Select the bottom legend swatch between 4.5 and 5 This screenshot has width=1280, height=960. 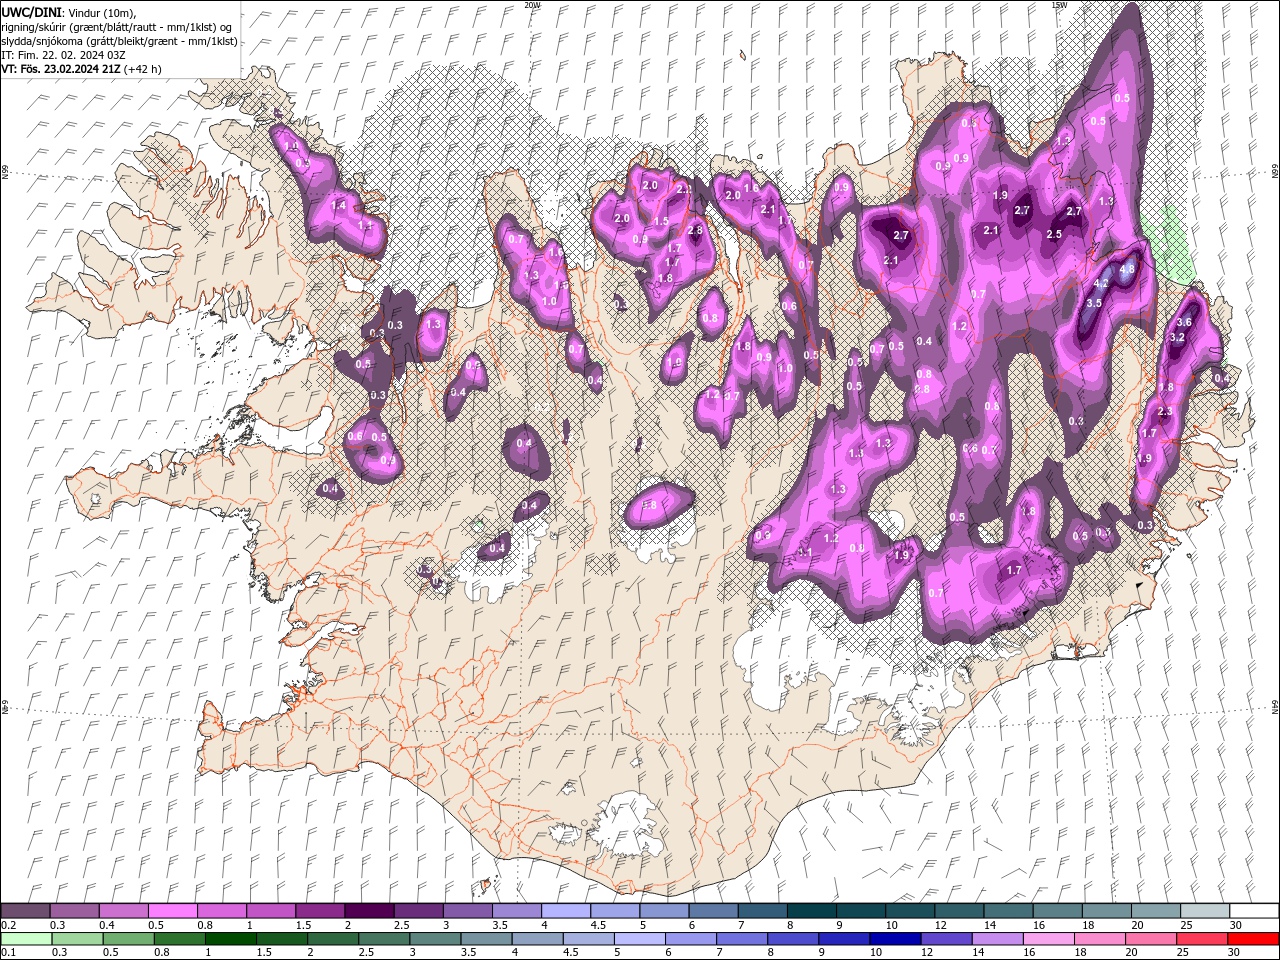click(589, 939)
